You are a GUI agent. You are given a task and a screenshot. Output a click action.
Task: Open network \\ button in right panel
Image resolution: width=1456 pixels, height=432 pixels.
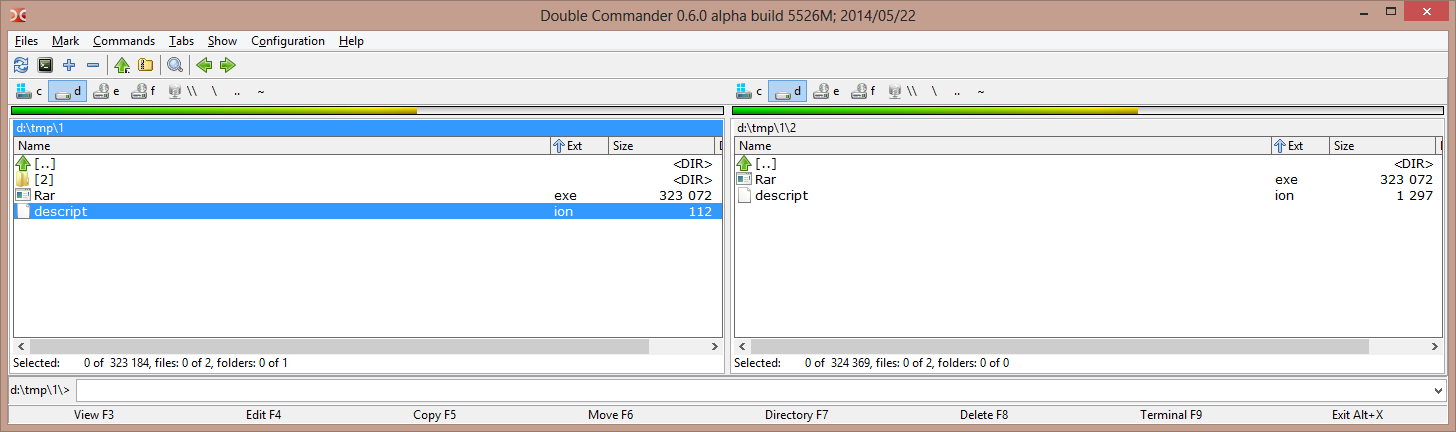click(x=903, y=91)
